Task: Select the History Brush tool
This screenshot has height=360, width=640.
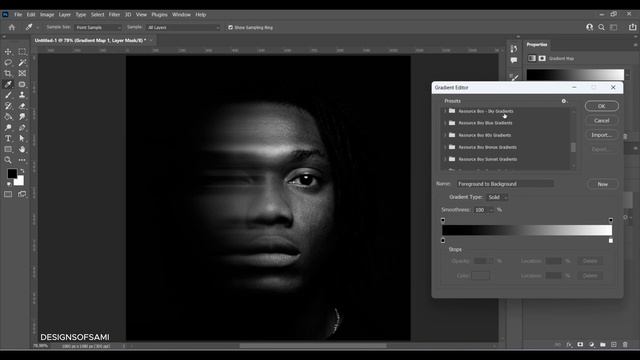Action: [x=8, y=106]
